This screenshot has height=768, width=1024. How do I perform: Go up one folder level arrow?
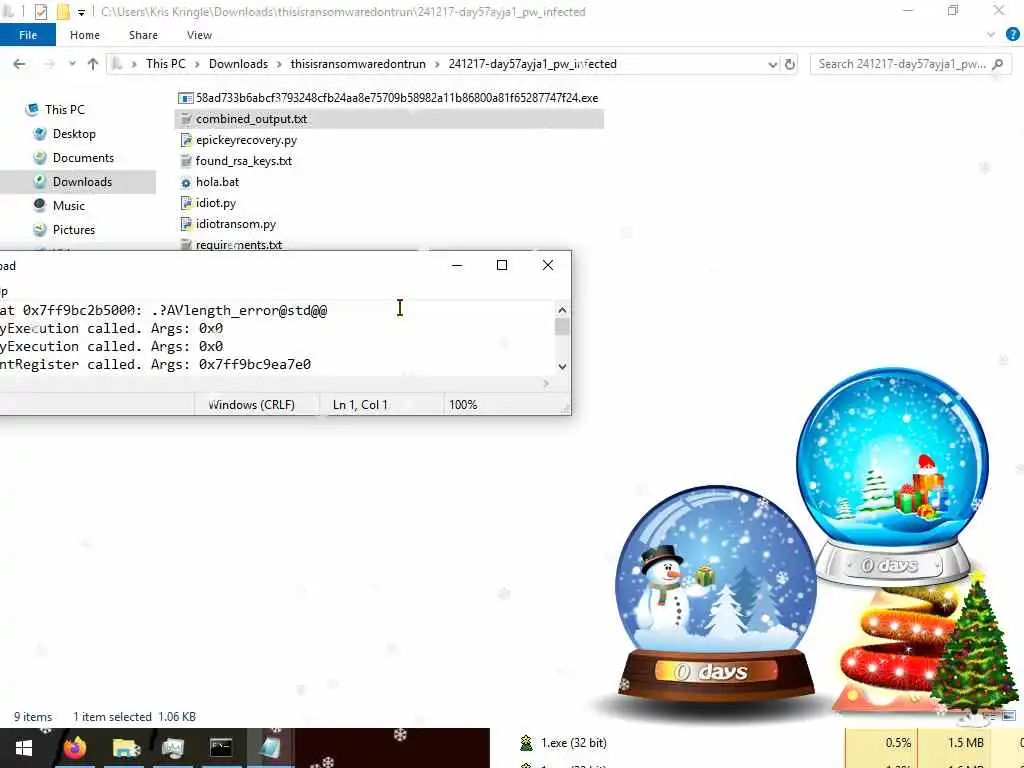pos(93,64)
